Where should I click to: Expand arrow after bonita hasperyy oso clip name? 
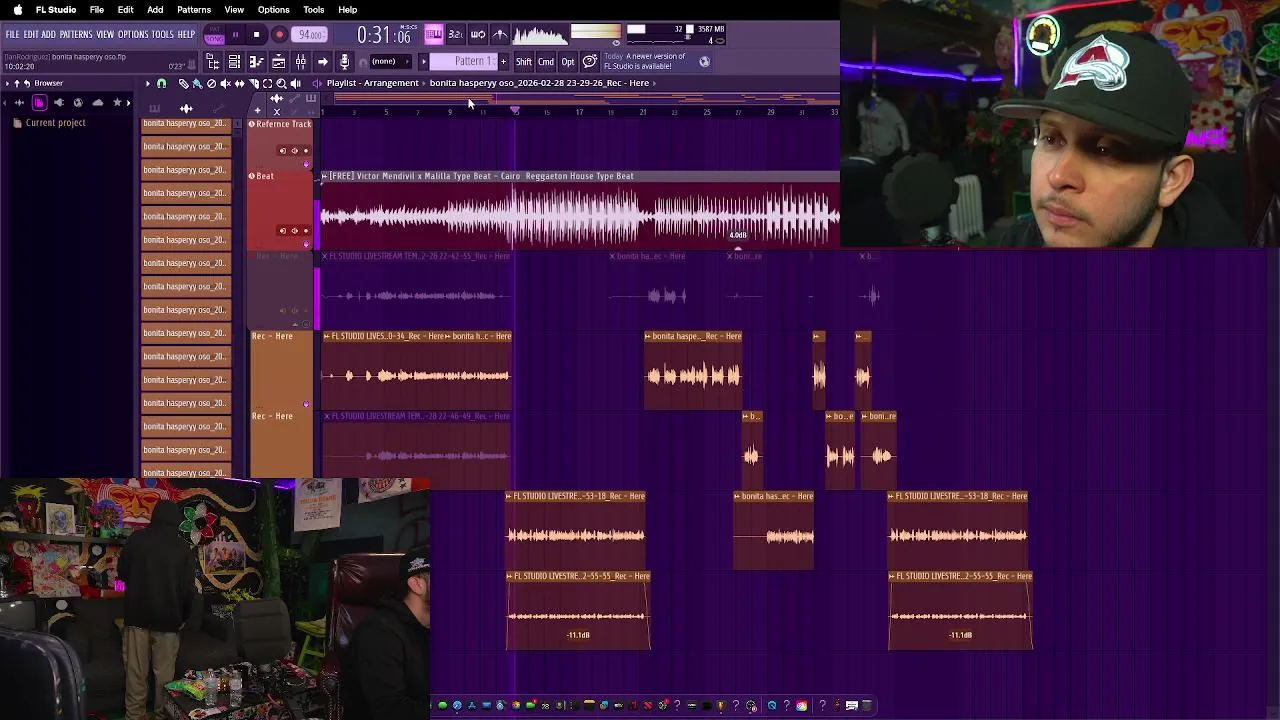[654, 83]
